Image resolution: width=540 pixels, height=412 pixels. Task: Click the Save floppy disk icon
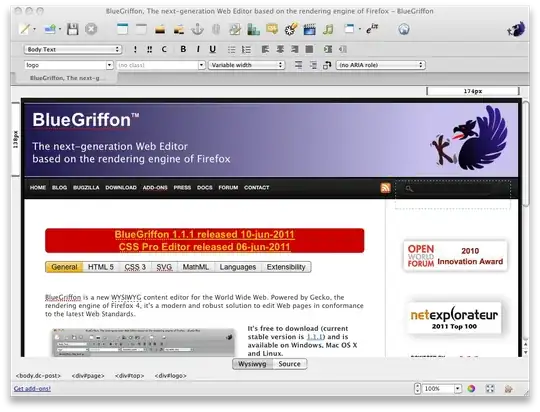(72, 29)
